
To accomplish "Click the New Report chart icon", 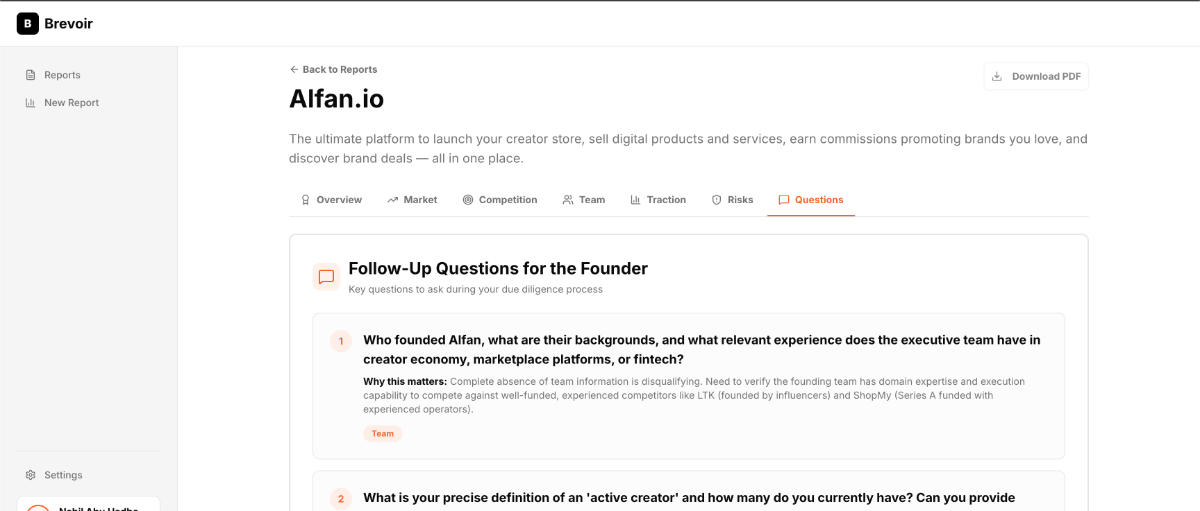I will 31,103.
